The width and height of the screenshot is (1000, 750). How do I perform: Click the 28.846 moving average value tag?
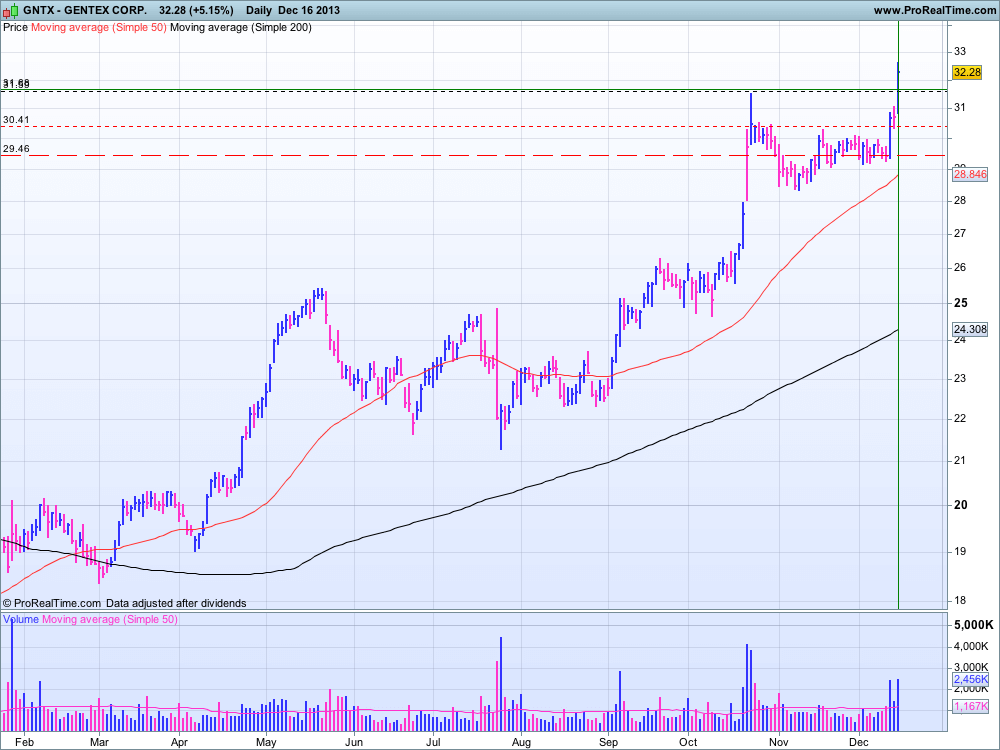coord(969,174)
